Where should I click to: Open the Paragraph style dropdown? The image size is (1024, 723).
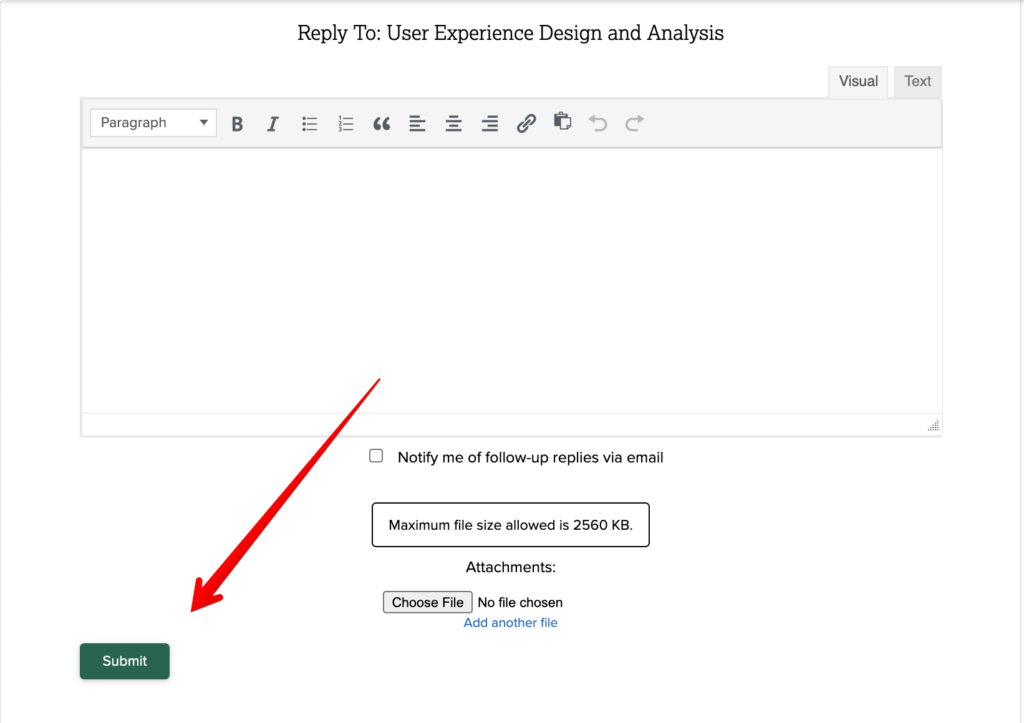(x=152, y=122)
